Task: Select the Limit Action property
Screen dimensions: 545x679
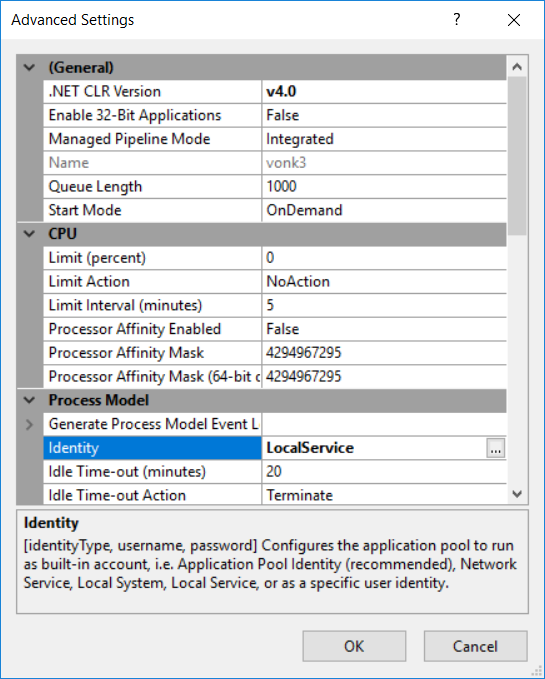Action: coord(152,281)
